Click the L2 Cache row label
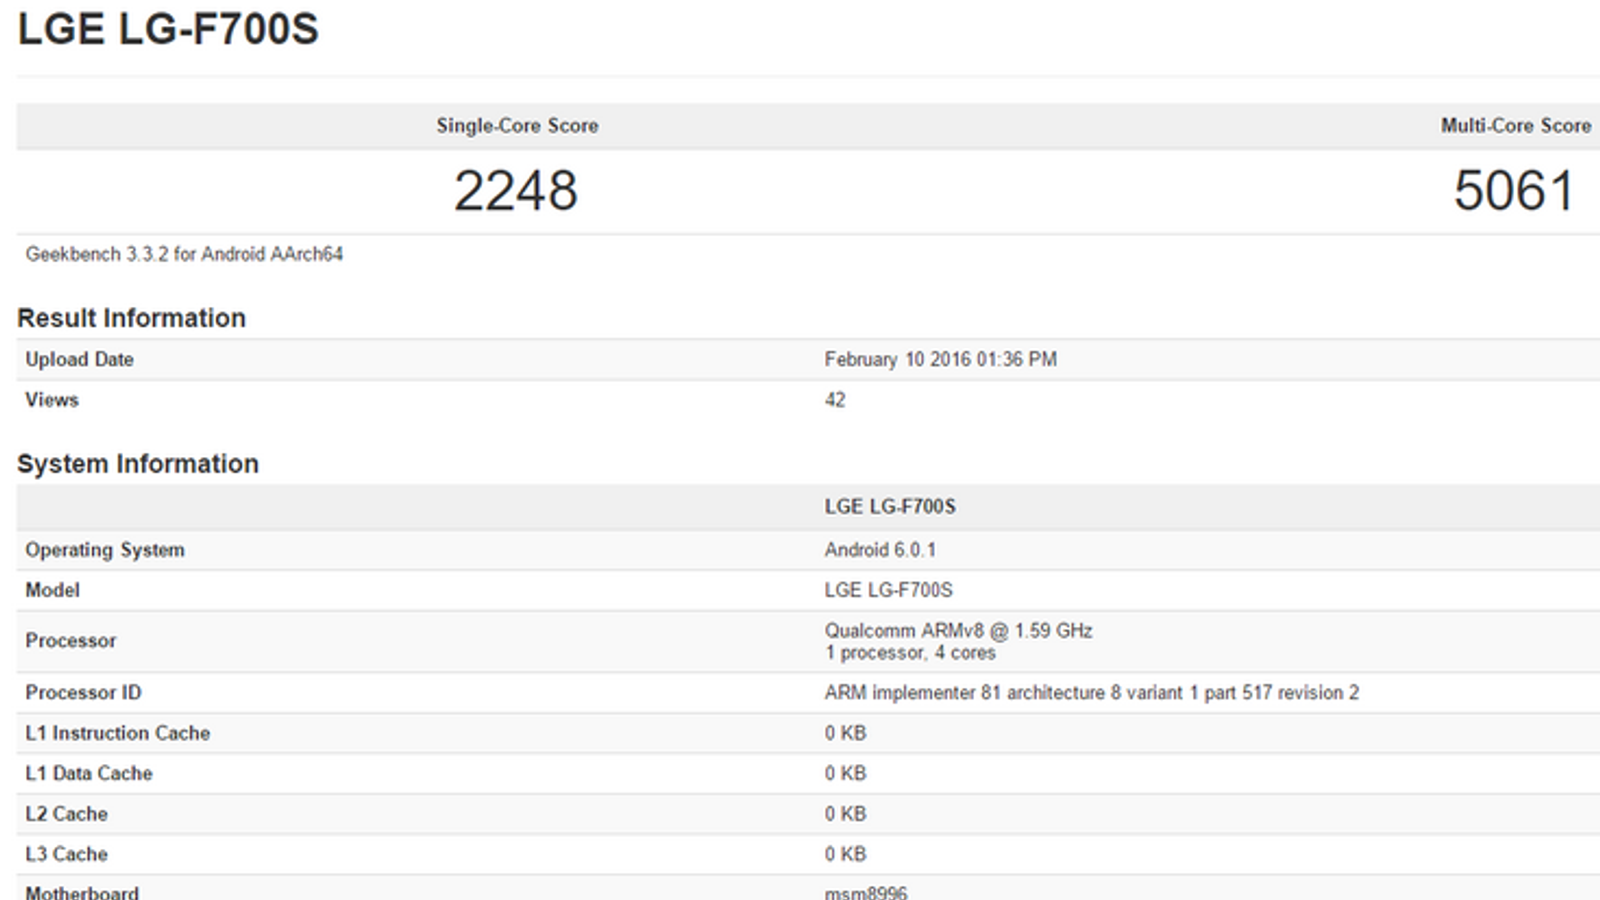Image resolution: width=1600 pixels, height=900 pixels. coord(66,814)
